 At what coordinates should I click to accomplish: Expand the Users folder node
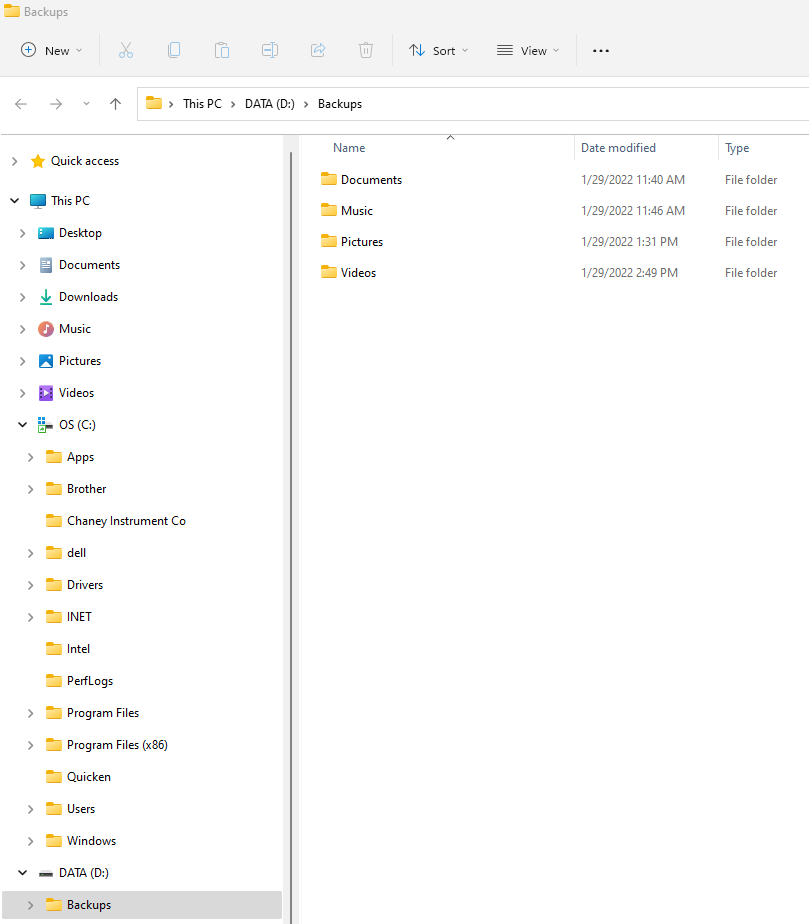click(x=31, y=809)
